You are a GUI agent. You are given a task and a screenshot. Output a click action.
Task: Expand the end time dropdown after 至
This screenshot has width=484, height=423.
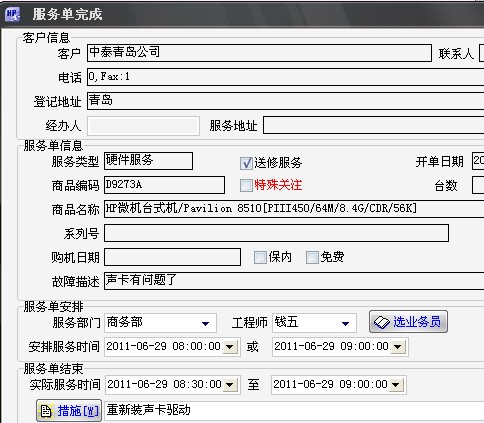pyautogui.click(x=396, y=385)
